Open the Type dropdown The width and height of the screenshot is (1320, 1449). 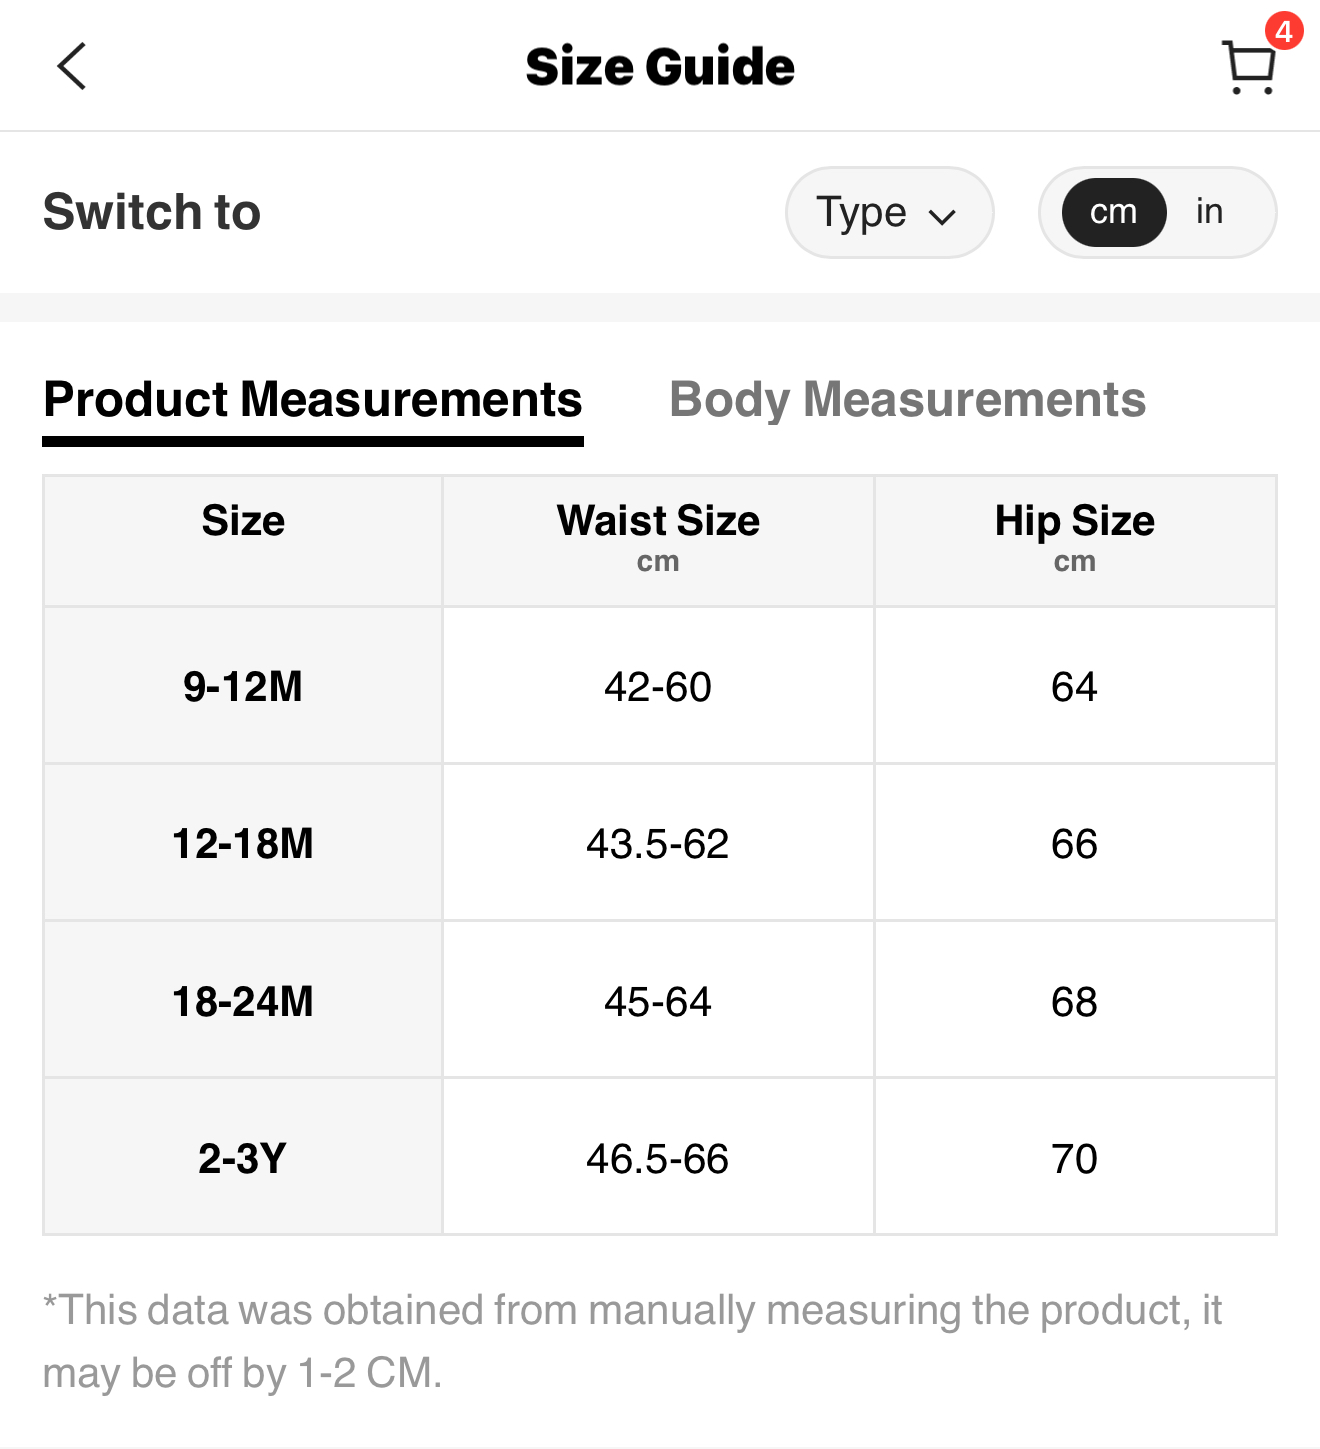pyautogui.click(x=888, y=212)
